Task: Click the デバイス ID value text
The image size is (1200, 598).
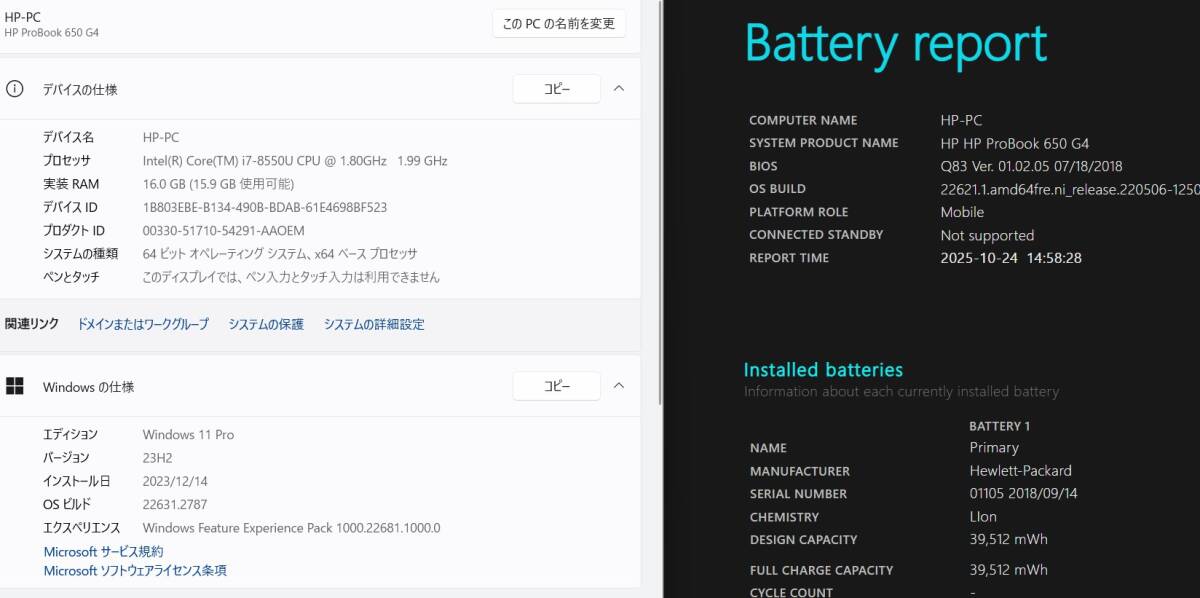Action: point(265,207)
